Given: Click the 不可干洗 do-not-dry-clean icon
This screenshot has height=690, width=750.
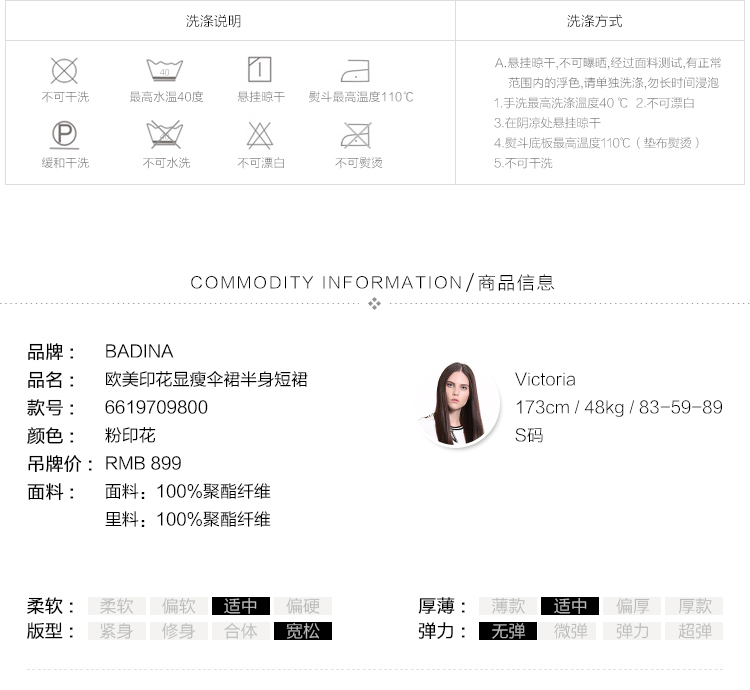Looking at the screenshot, I should [65, 70].
